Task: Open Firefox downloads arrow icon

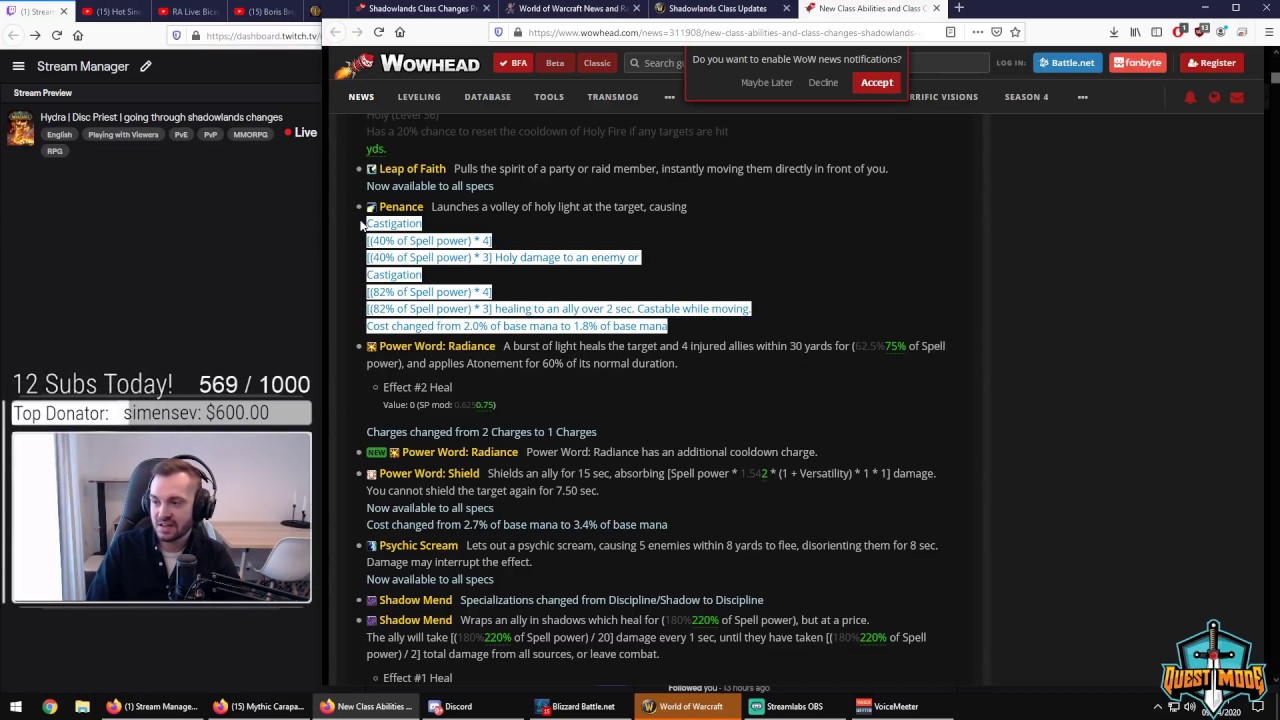Action: tap(1113, 32)
